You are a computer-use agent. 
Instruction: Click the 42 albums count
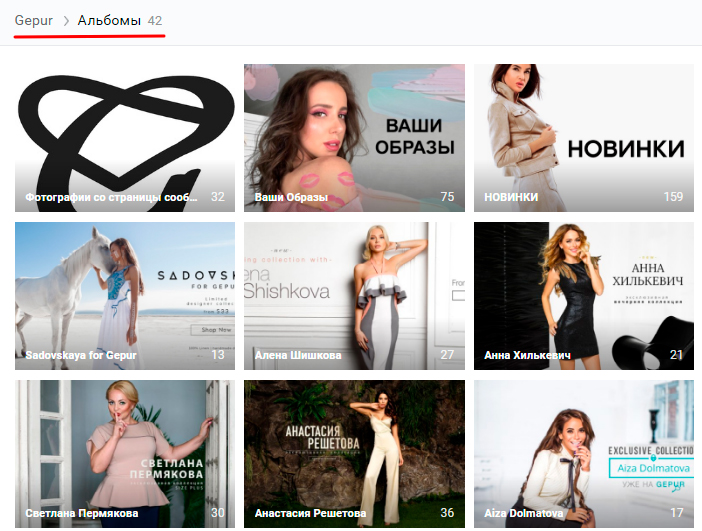click(155, 21)
